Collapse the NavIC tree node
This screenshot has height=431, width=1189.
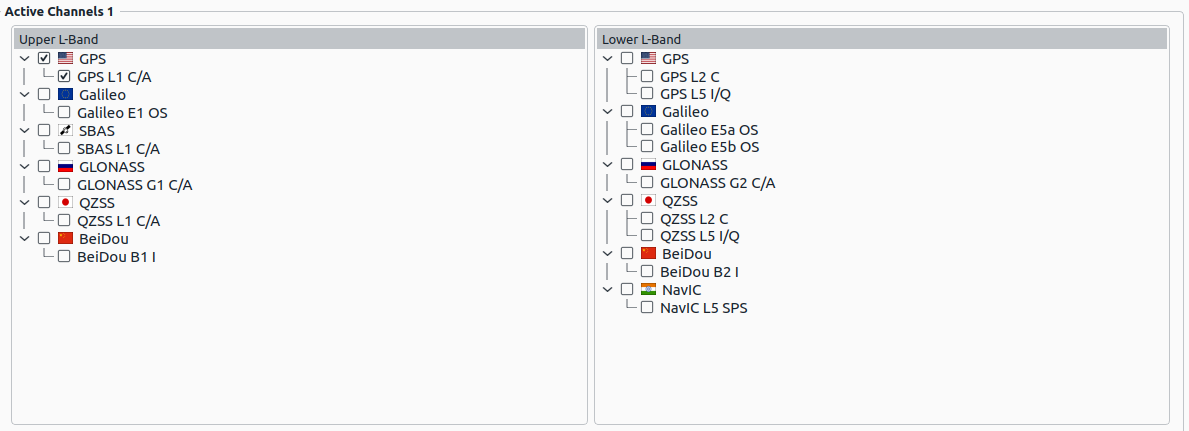coord(608,290)
